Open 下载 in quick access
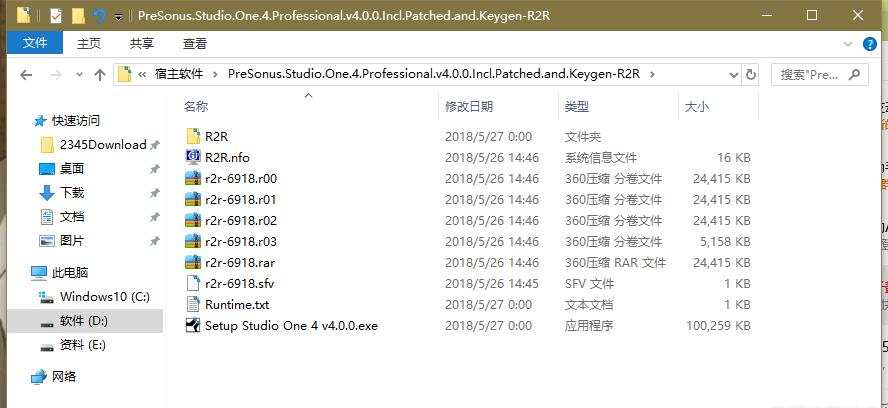Screen dimensions: 888x408 pyautogui.click(x=62, y=193)
